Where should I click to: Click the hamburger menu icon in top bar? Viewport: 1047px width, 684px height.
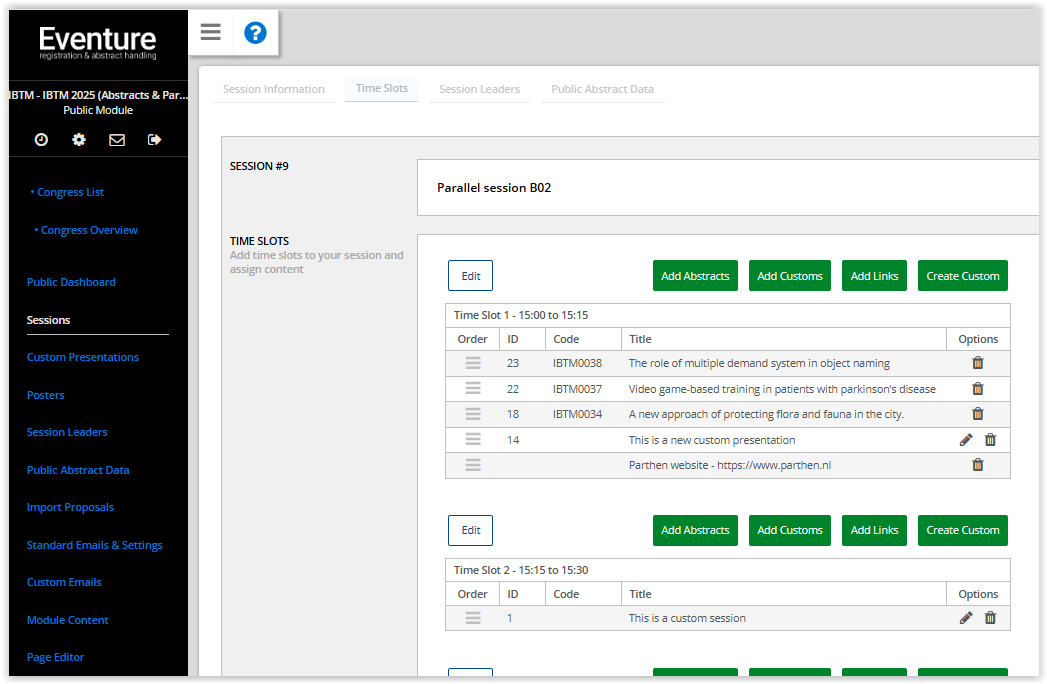pyautogui.click(x=210, y=32)
